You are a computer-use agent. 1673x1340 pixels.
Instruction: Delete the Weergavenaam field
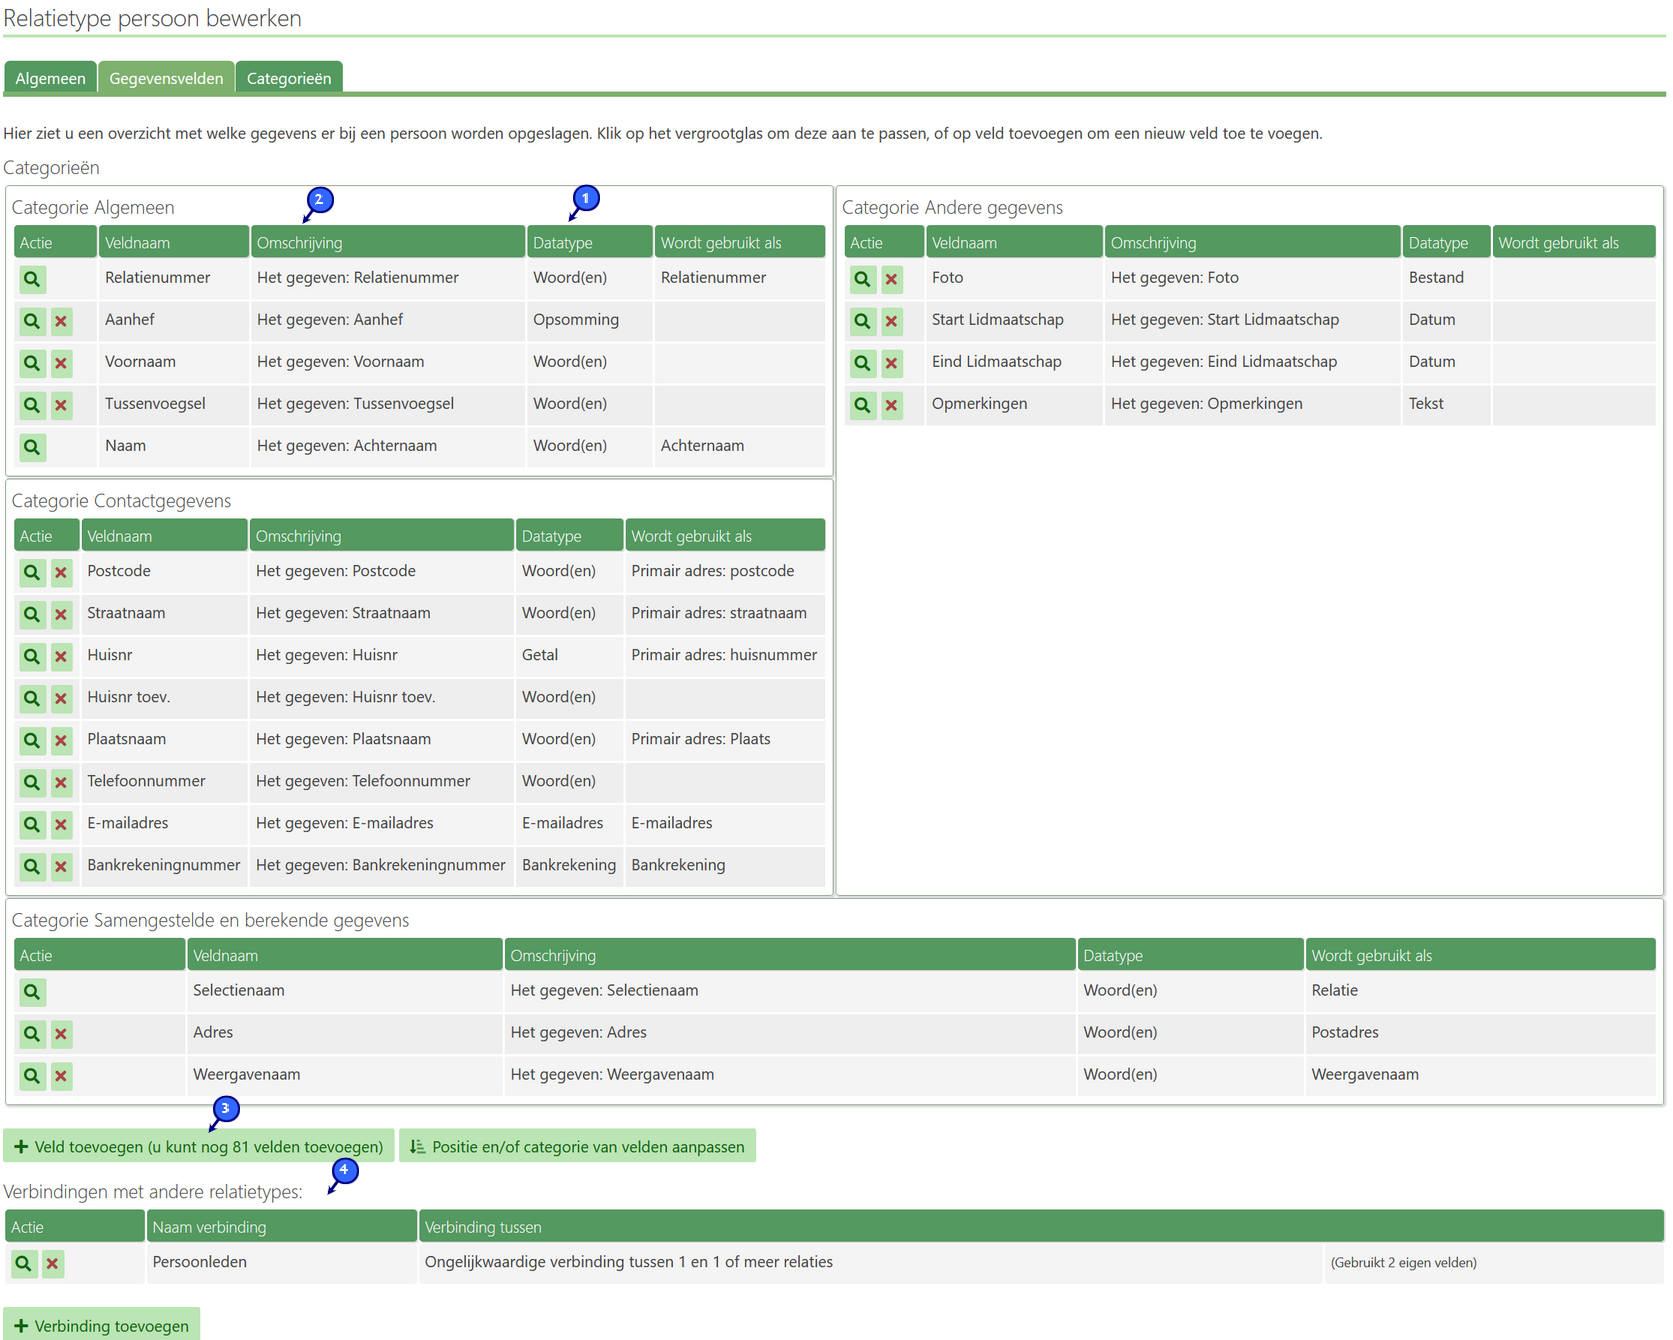[61, 1076]
